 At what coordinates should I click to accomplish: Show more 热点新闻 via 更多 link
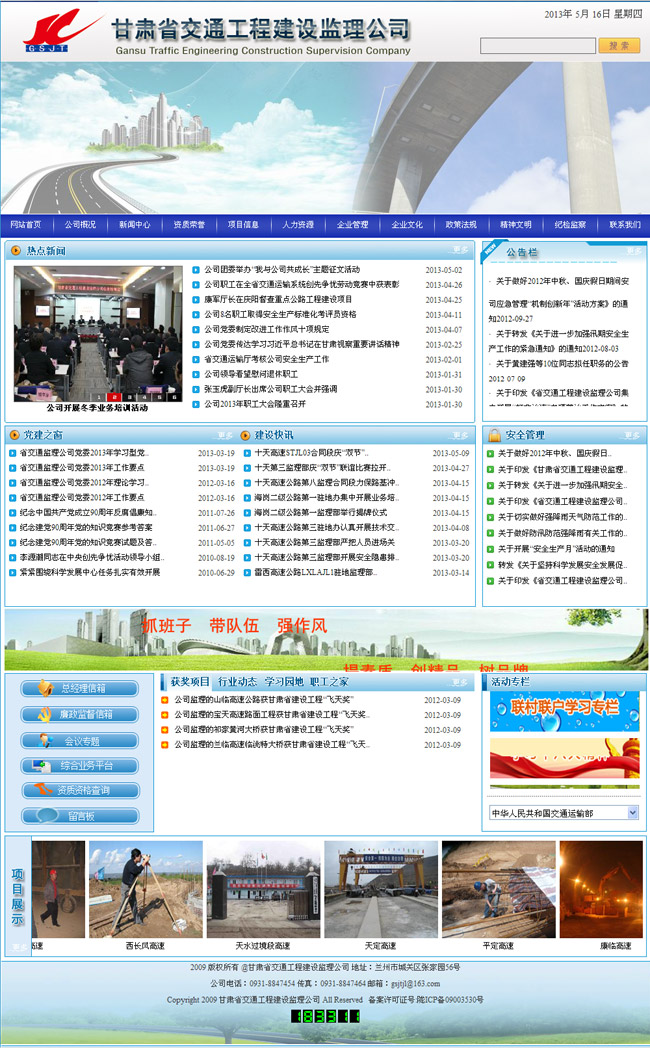point(460,250)
